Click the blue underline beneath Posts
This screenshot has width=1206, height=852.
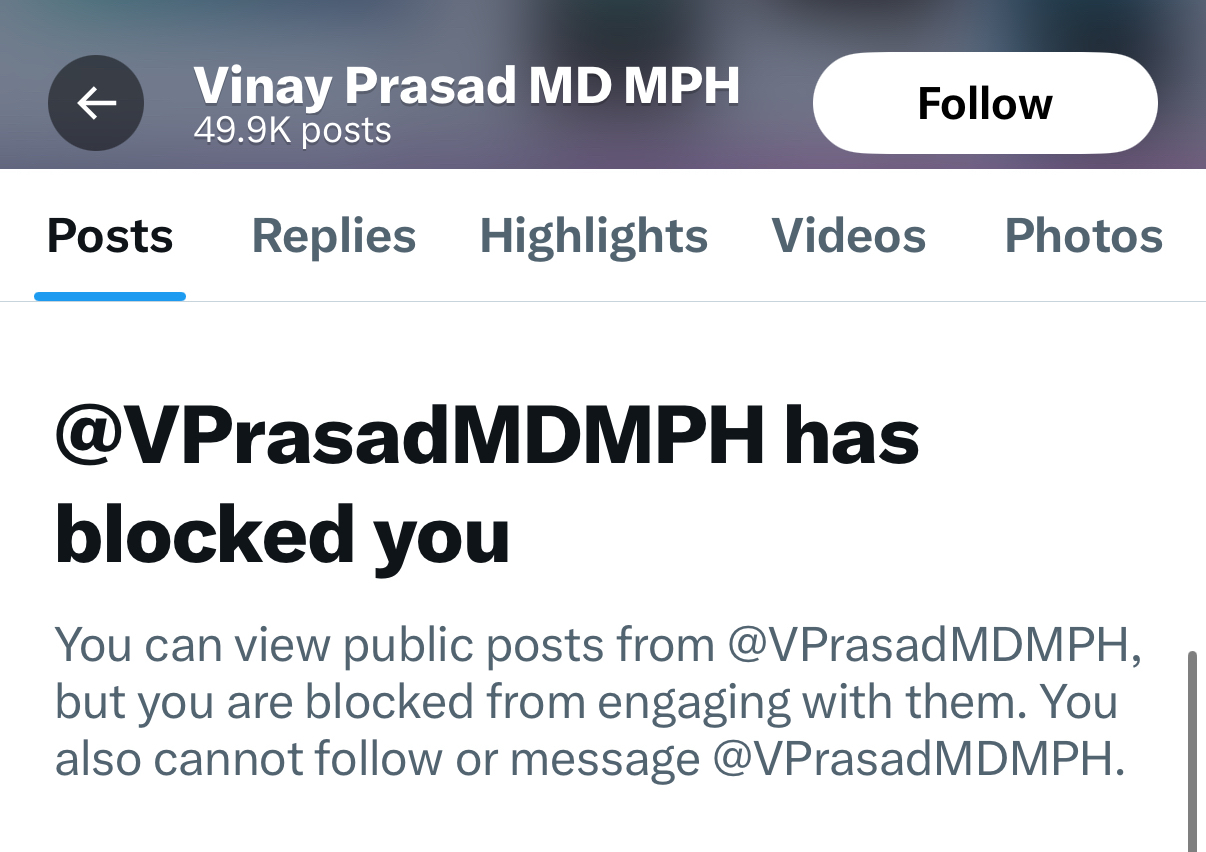[110, 296]
